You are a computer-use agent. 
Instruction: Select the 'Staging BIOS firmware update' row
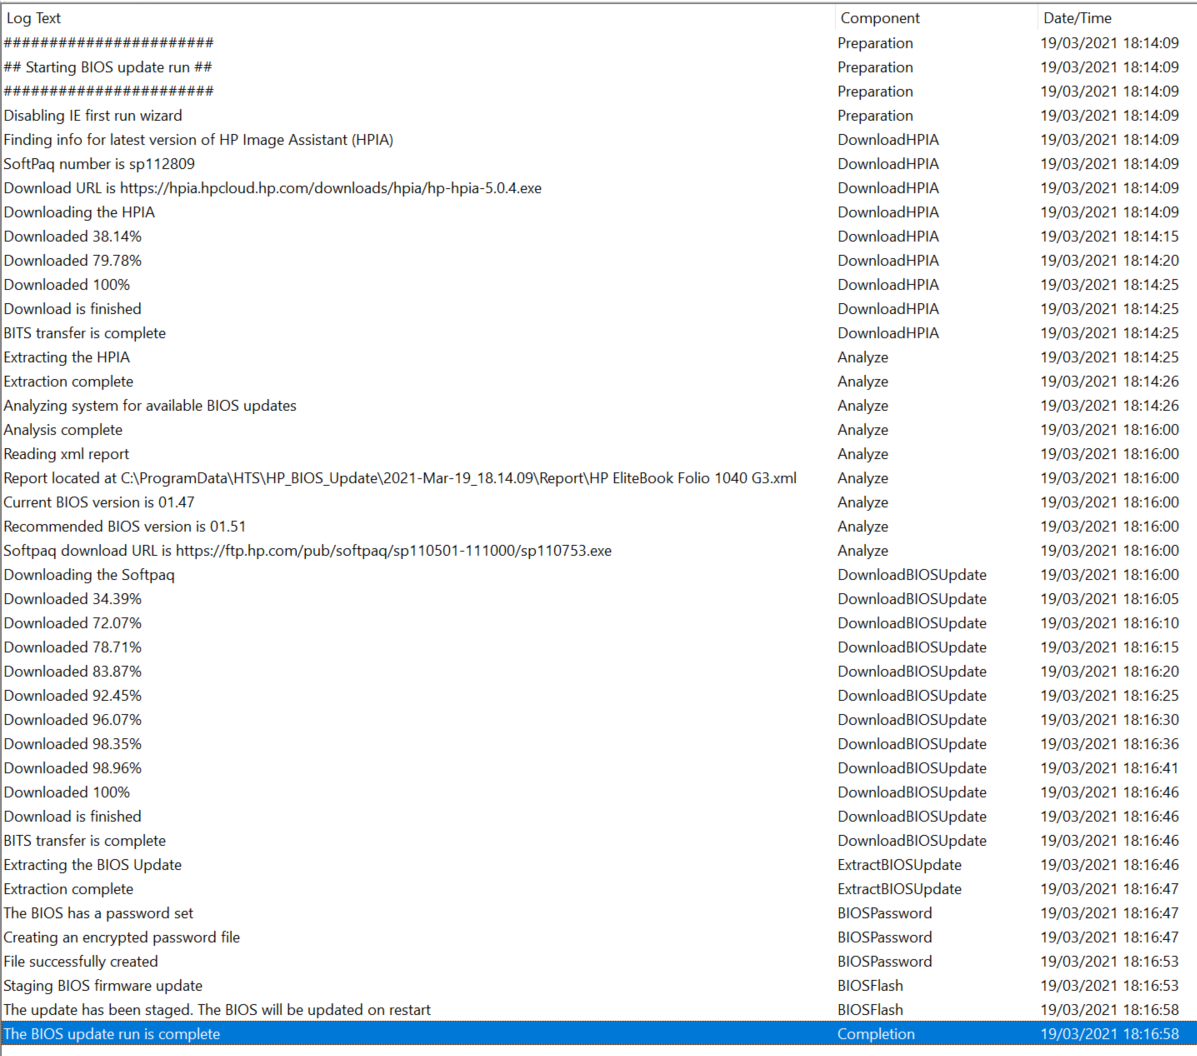tap(103, 985)
